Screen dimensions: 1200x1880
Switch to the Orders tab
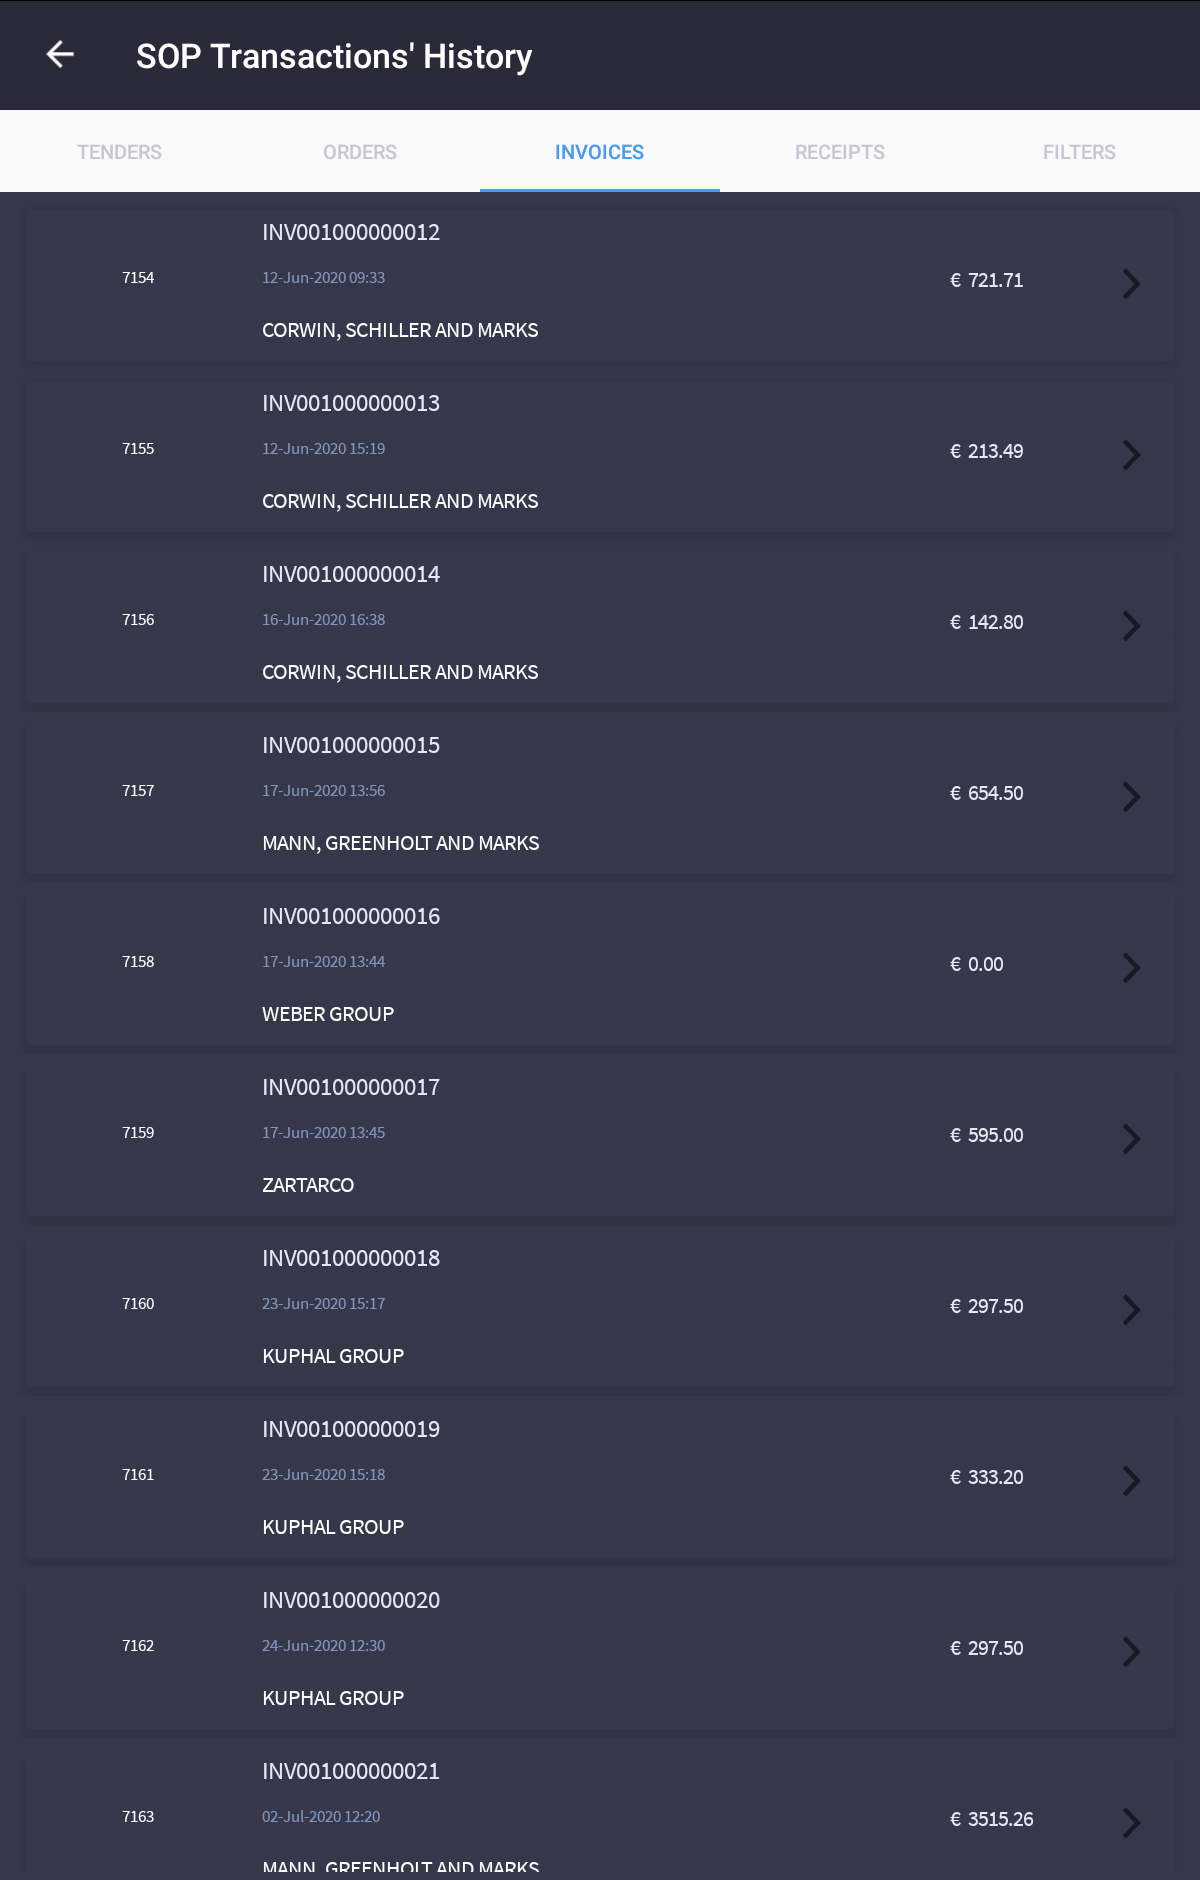(359, 152)
